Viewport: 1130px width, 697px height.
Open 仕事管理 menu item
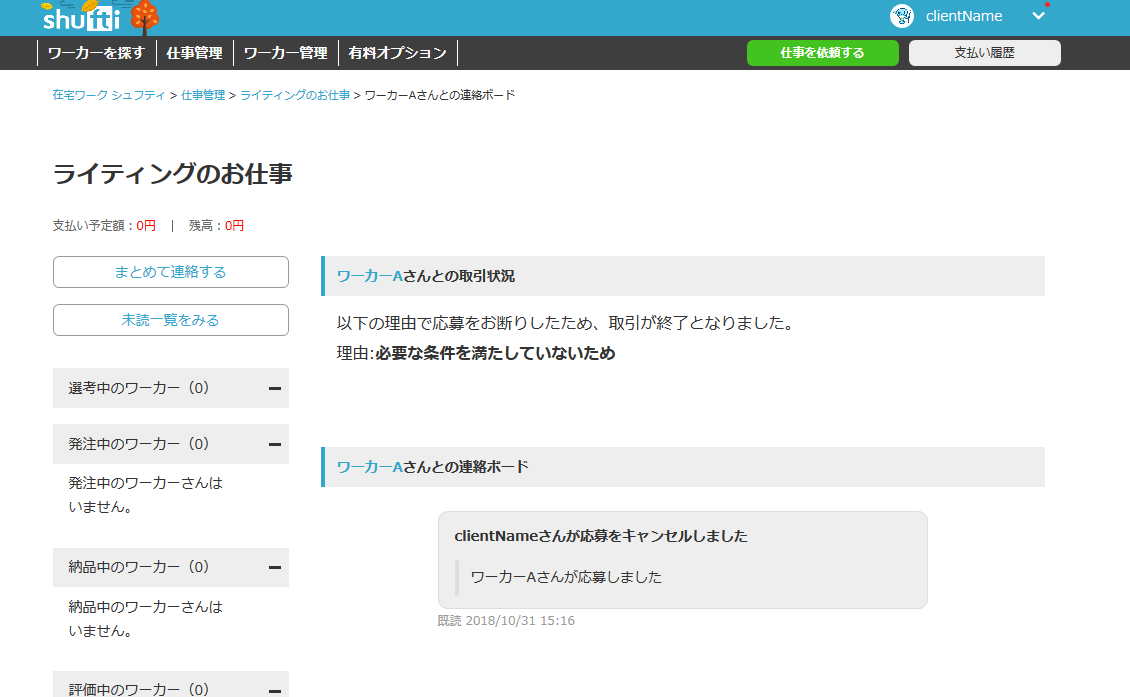195,53
